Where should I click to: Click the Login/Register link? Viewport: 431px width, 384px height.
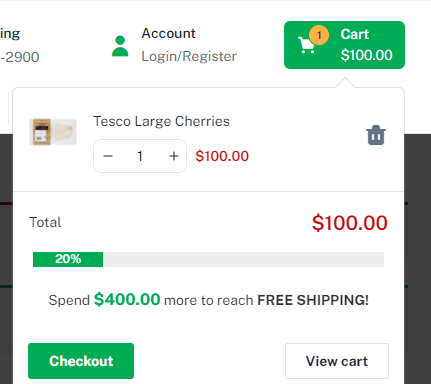click(x=189, y=56)
